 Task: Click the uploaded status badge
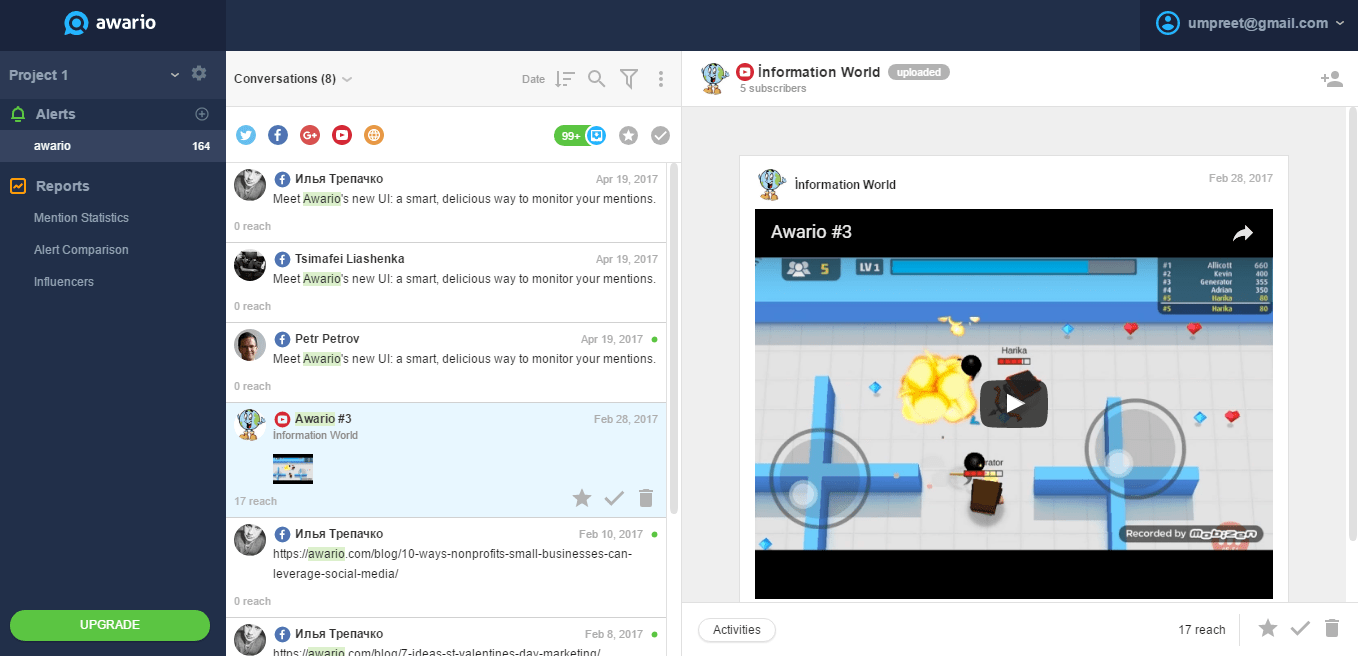click(x=918, y=72)
